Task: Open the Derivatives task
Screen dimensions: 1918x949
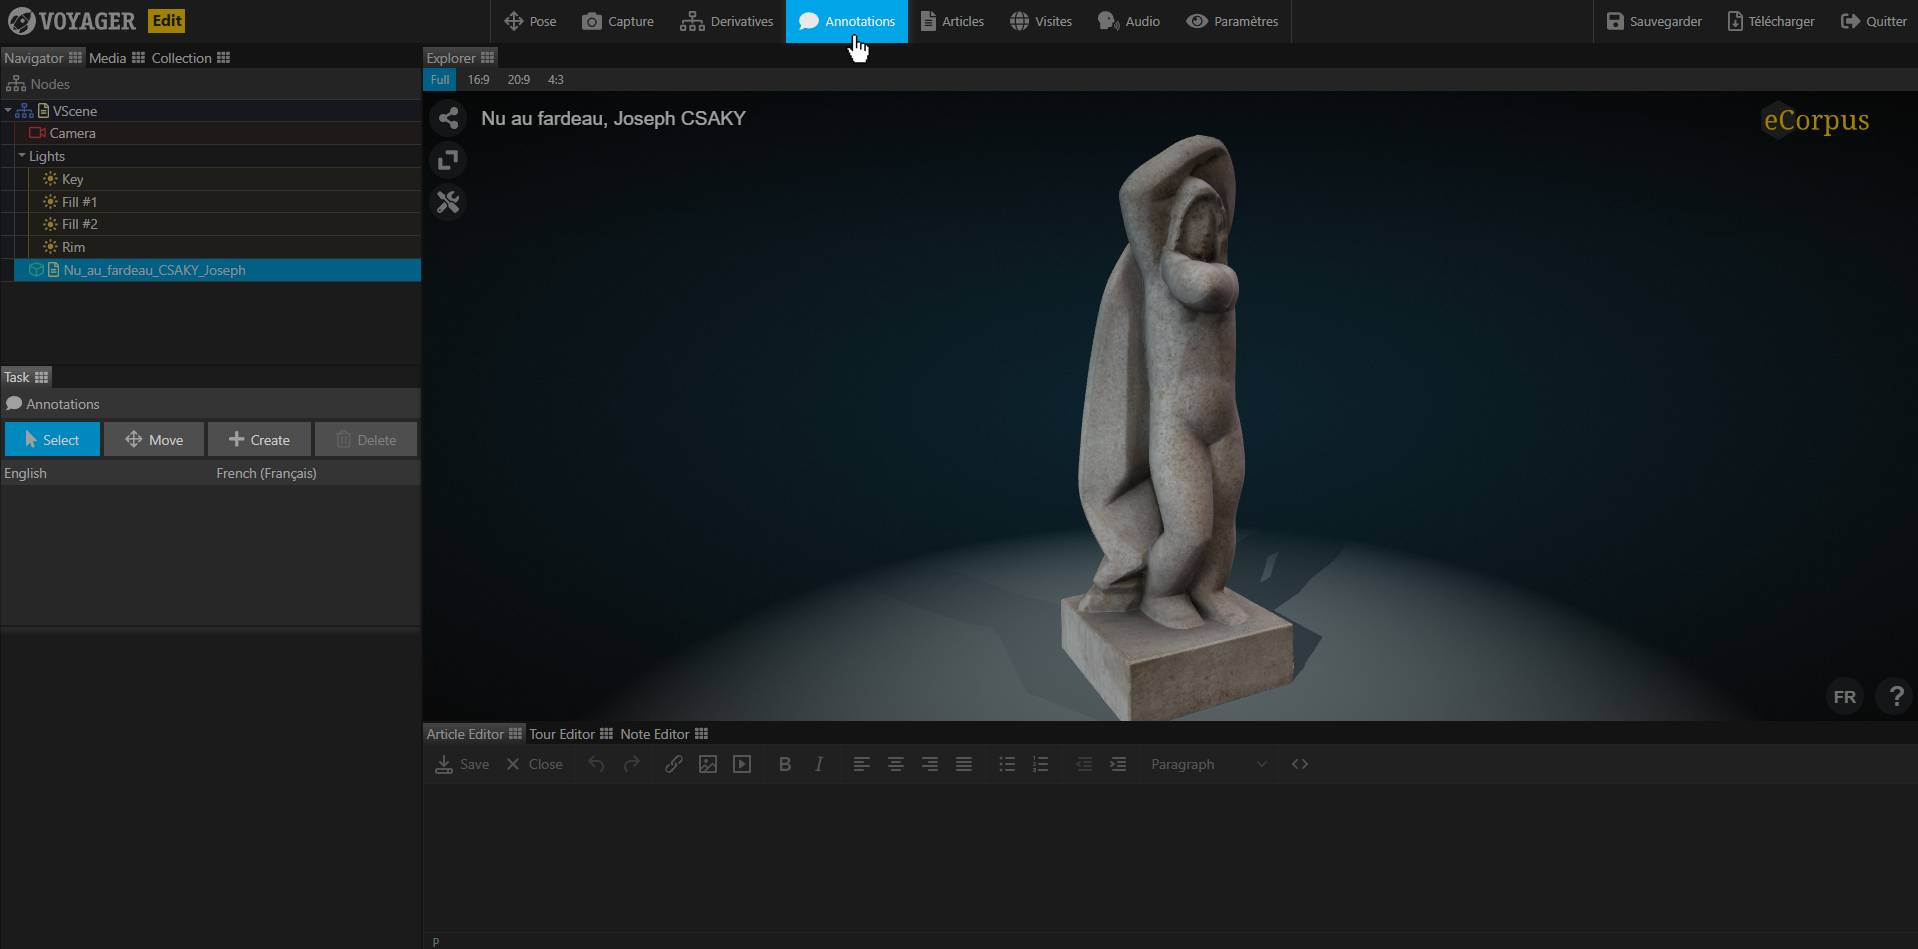Action: pyautogui.click(x=727, y=21)
